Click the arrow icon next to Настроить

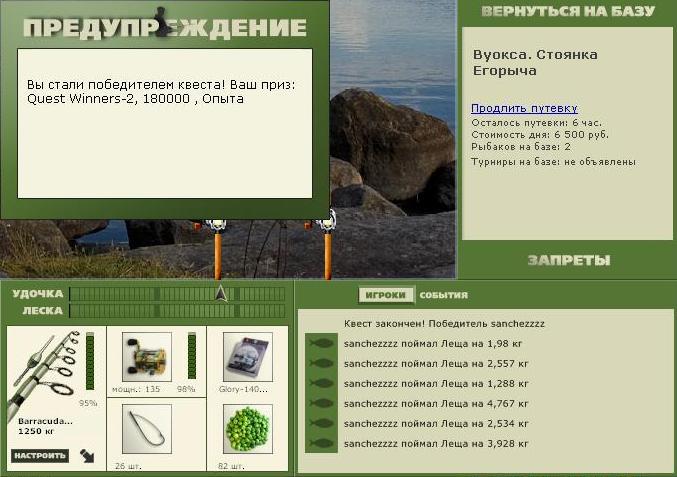87,456
